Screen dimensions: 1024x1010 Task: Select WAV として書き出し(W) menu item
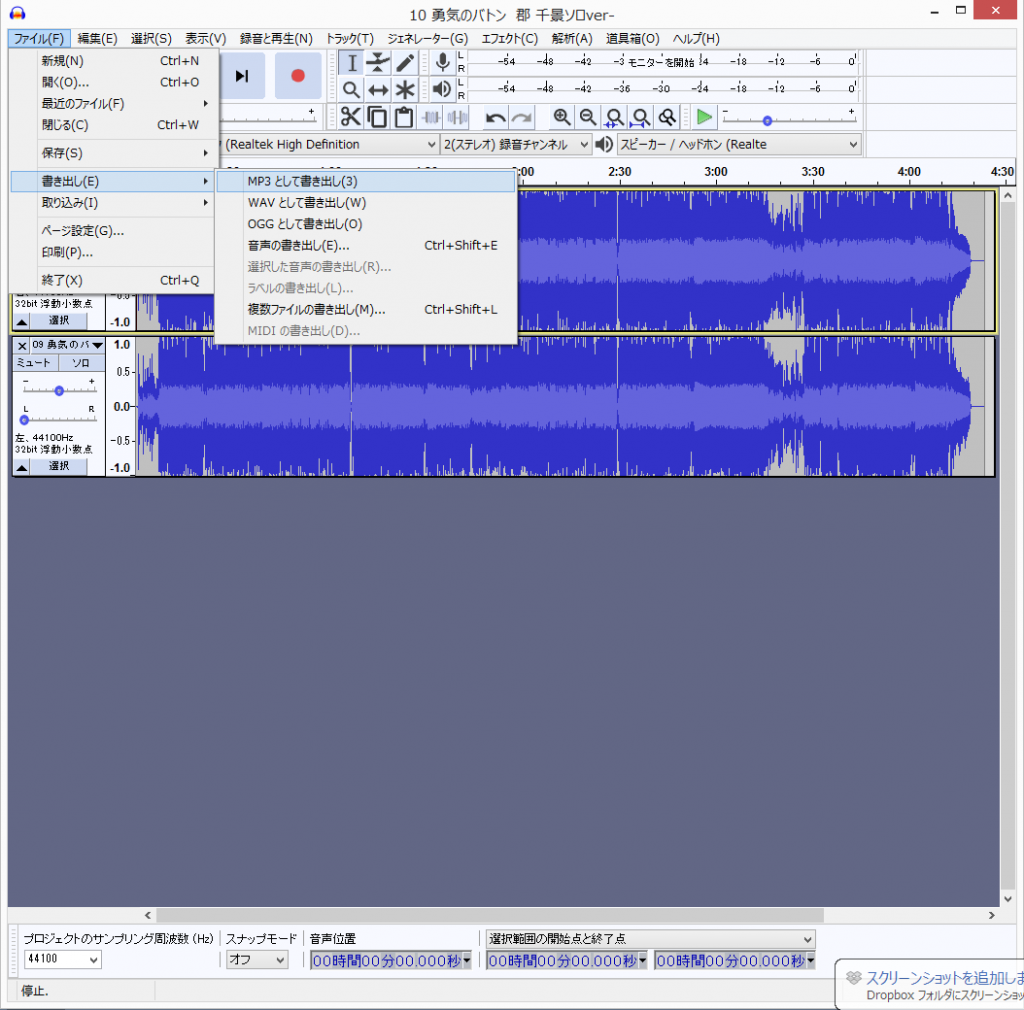(x=306, y=203)
